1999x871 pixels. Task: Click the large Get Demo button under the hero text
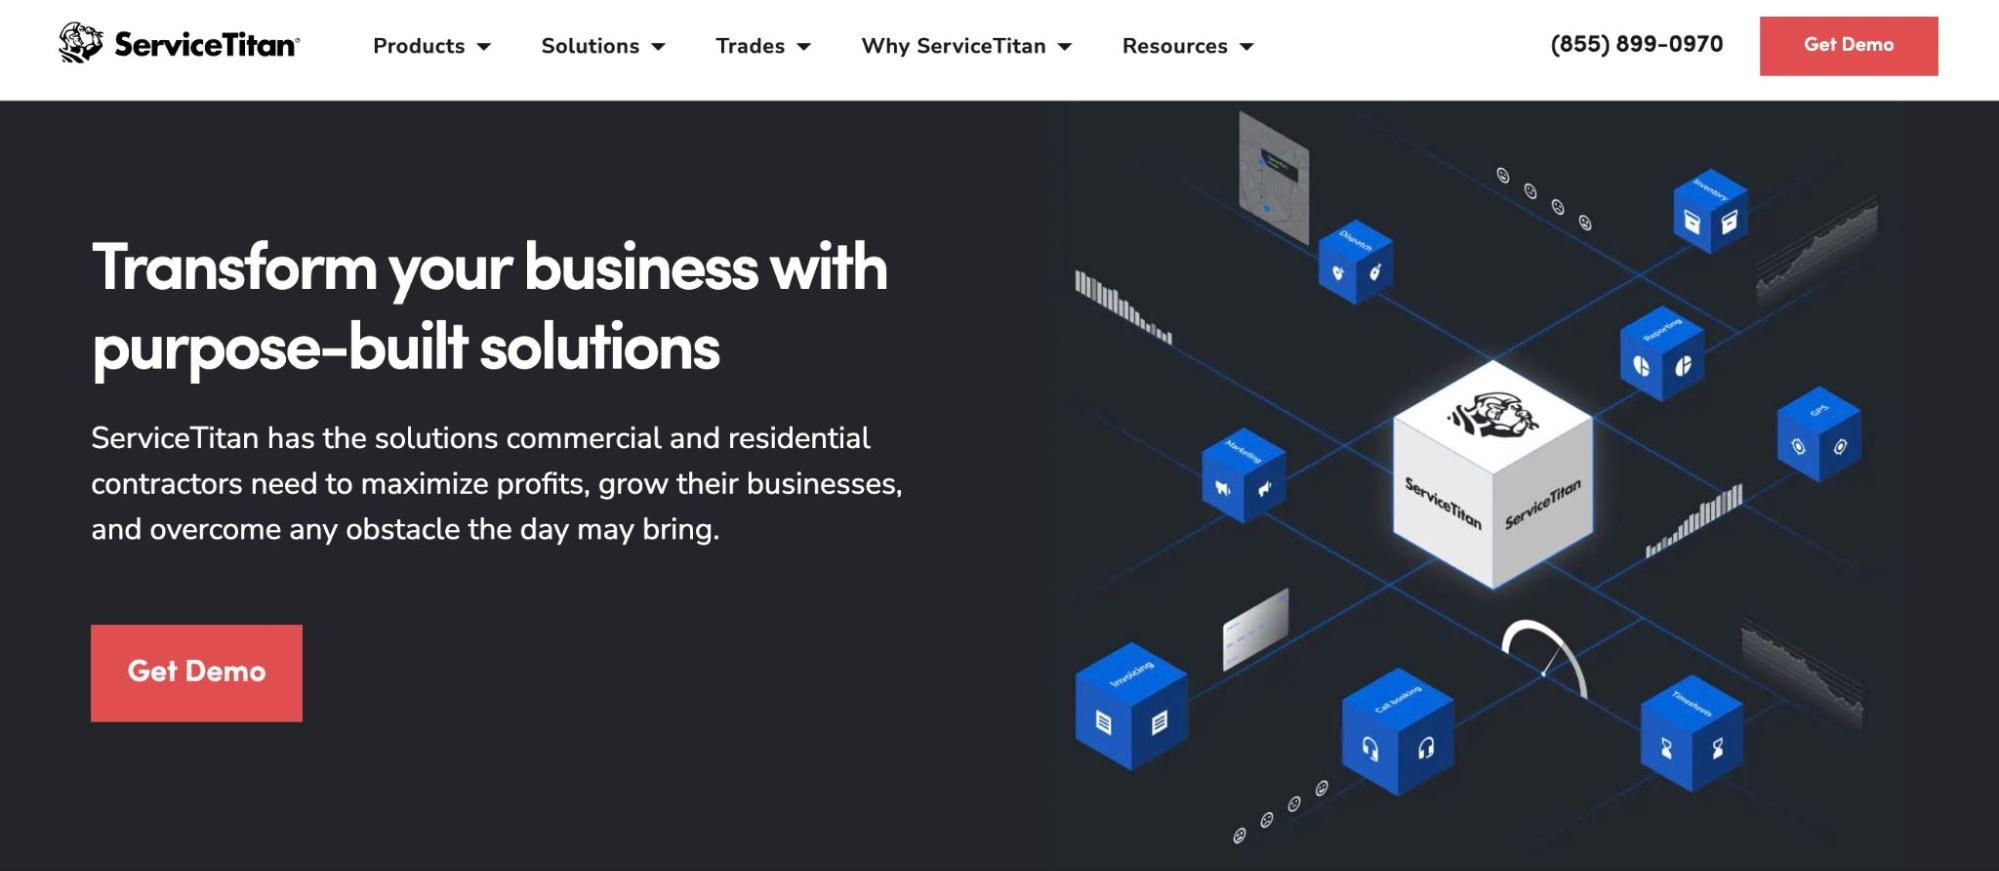pos(197,672)
